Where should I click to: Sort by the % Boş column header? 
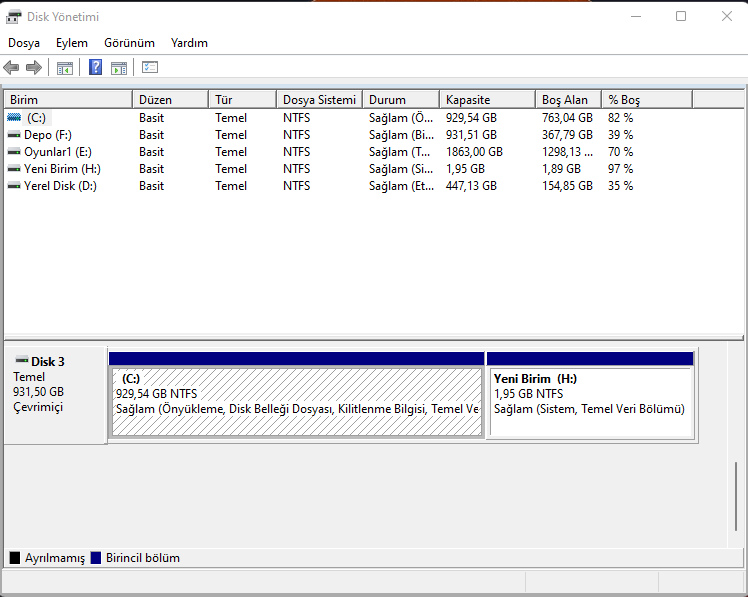(647, 100)
